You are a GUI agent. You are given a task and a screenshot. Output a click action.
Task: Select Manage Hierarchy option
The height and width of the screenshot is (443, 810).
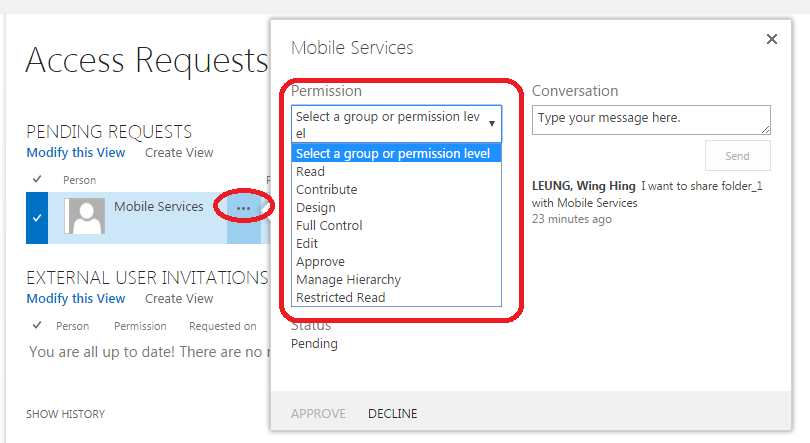[x=348, y=280]
